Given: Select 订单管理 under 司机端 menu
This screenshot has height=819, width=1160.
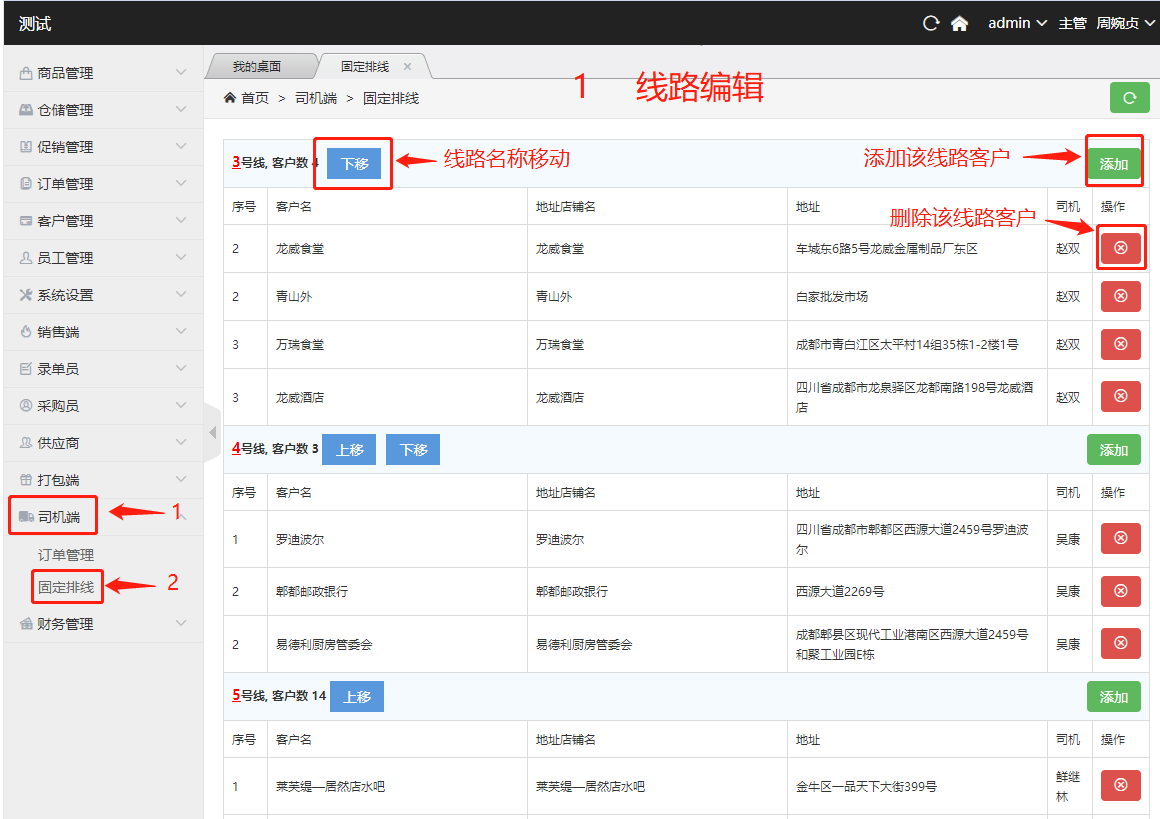Looking at the screenshot, I should (x=66, y=555).
